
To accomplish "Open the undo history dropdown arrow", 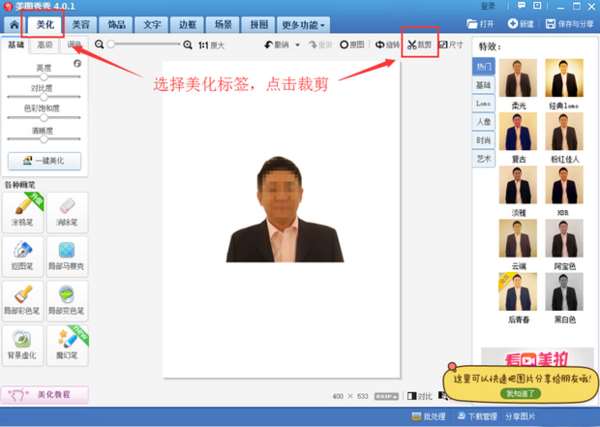I will click(297, 45).
